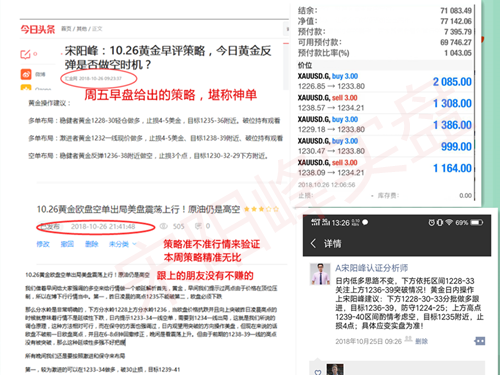Click the comment edit icon under the logo
The height and width of the screenshot is (375, 500).
tap(26, 54)
